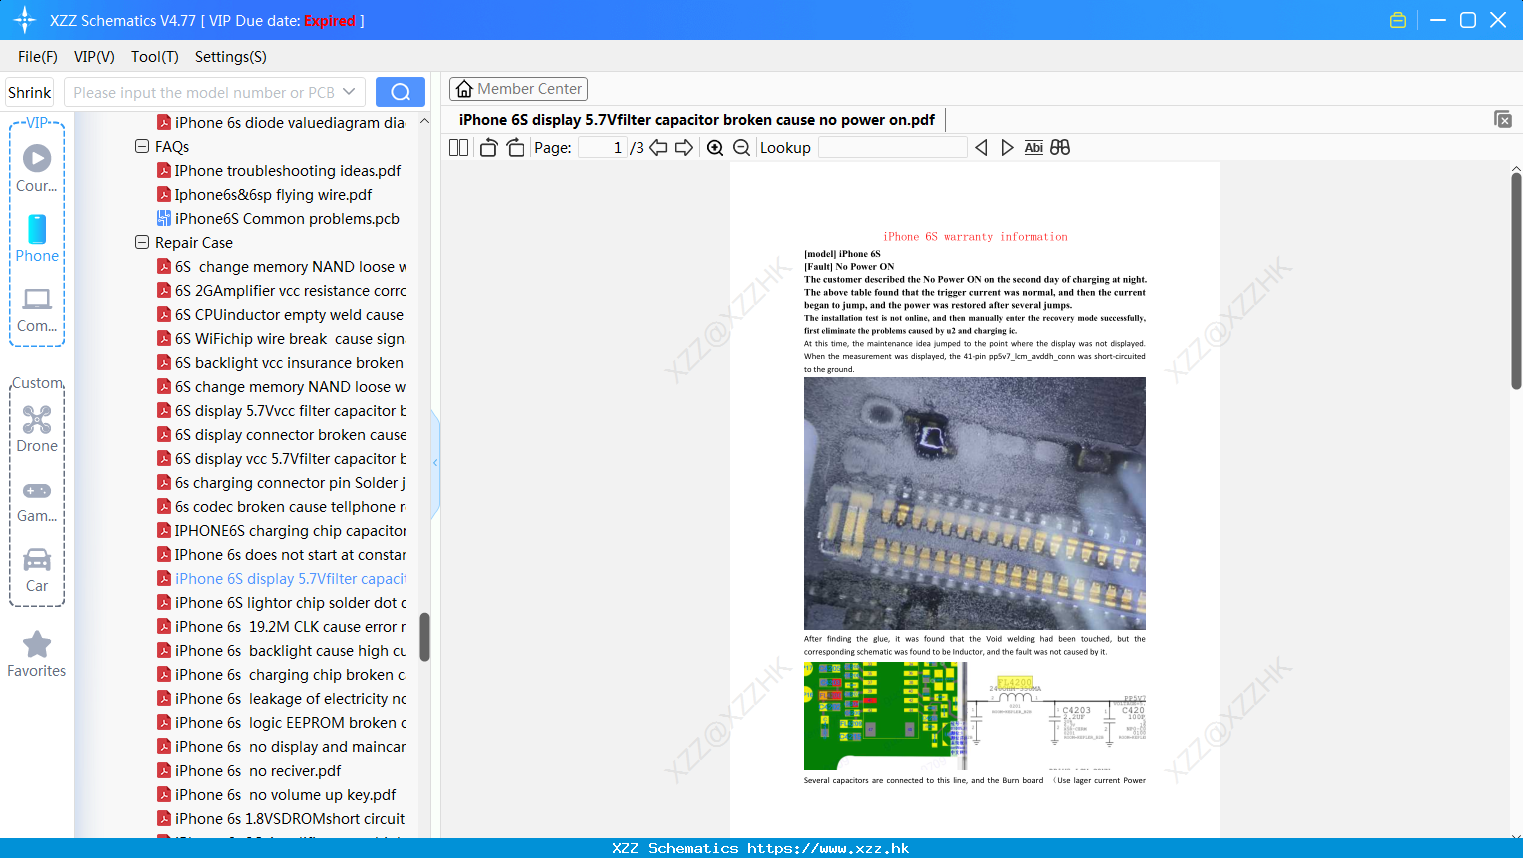Open the Car category
Image resolution: width=1523 pixels, height=858 pixels.
point(37,570)
